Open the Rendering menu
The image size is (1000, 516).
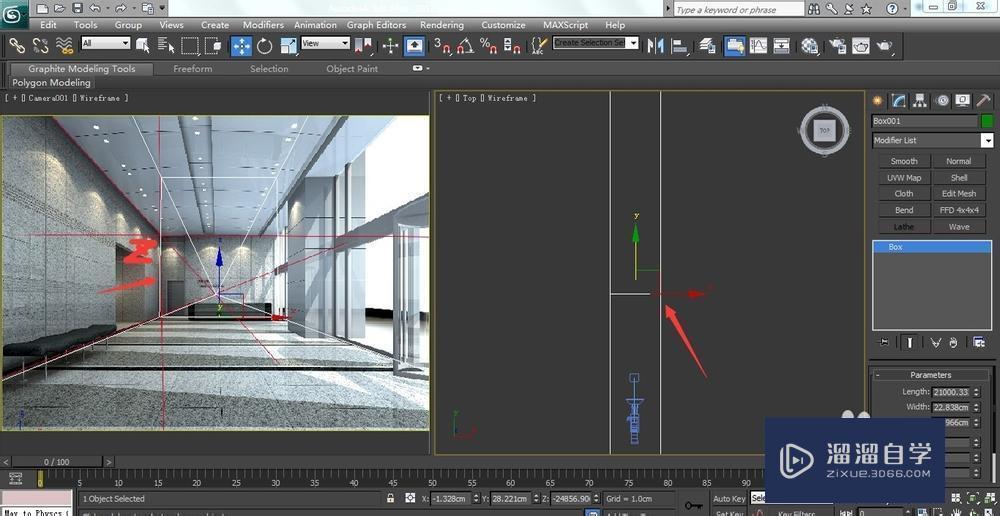click(x=442, y=25)
